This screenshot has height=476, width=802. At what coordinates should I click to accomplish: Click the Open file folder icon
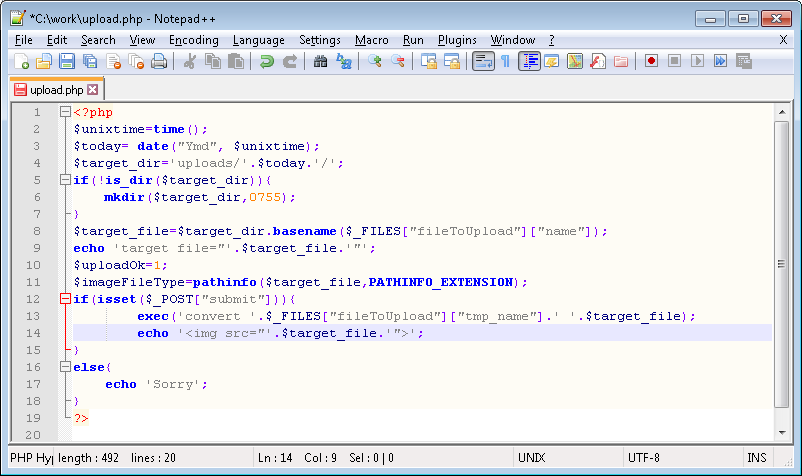(x=44, y=61)
